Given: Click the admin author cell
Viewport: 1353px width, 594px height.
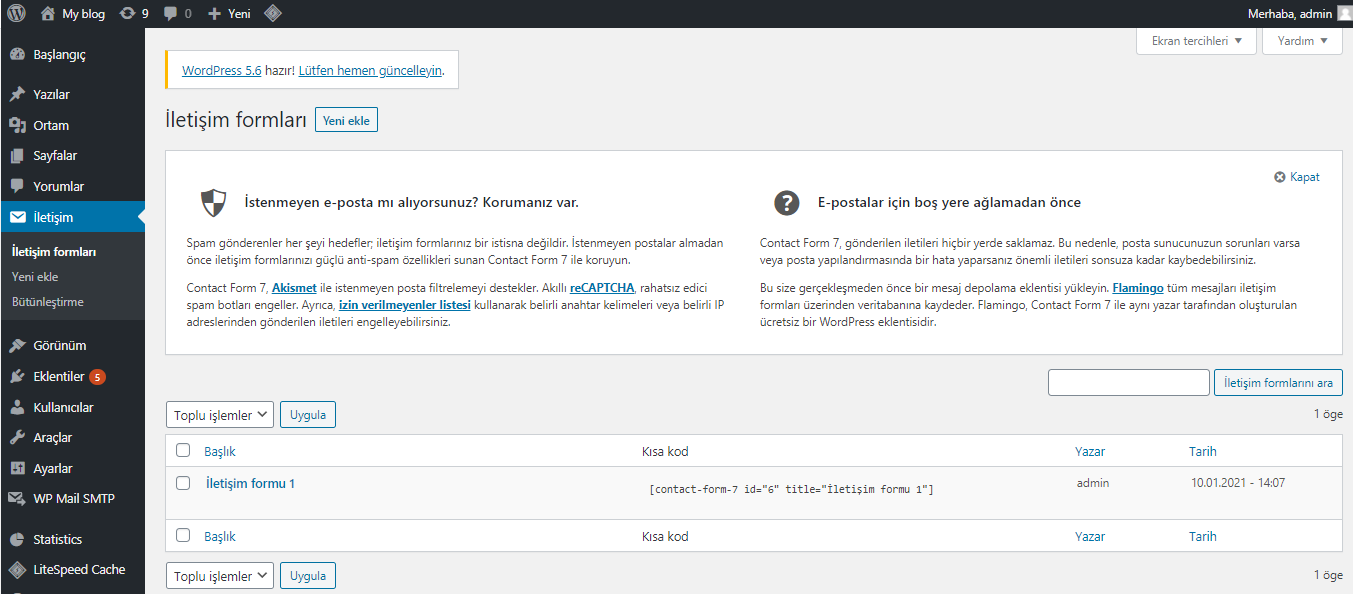Looking at the screenshot, I should pos(1093,483).
